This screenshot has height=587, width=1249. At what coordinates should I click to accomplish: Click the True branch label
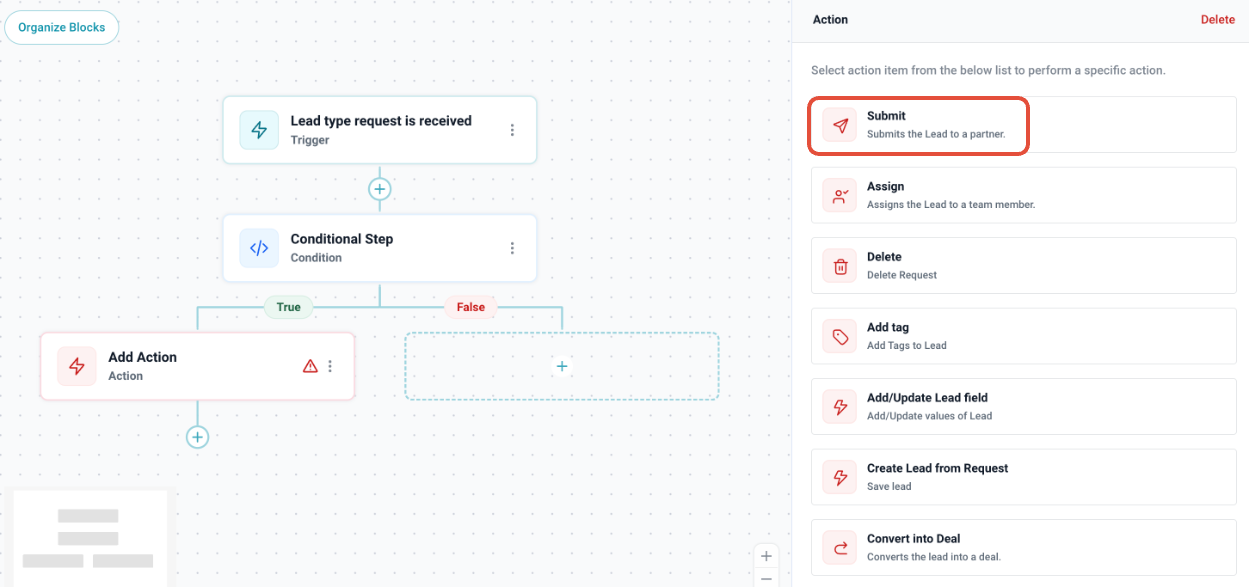click(x=288, y=307)
